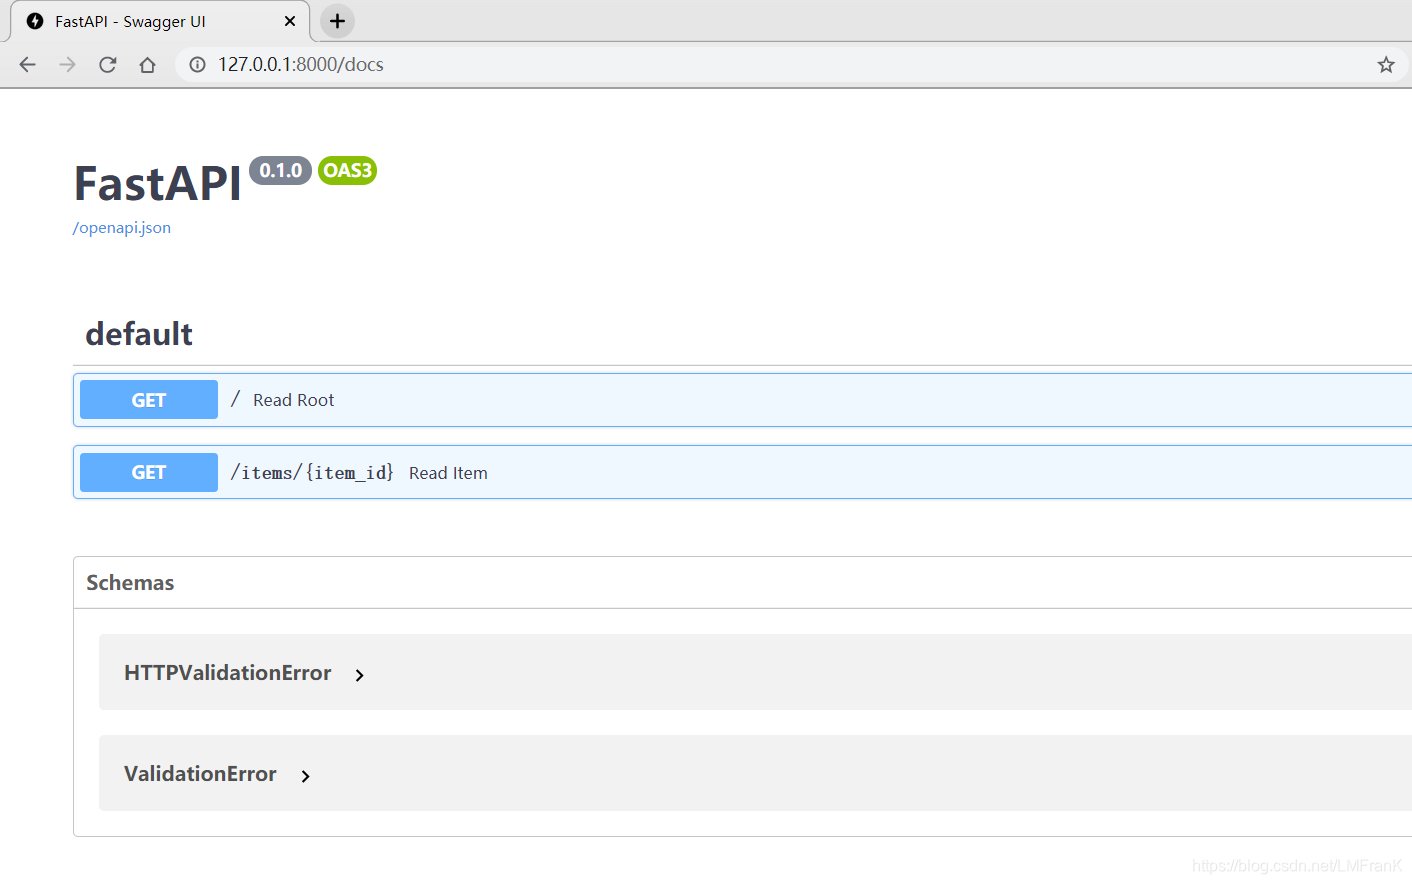1412x884 pixels.
Task: Collapse the default section heading
Action: pos(139,334)
